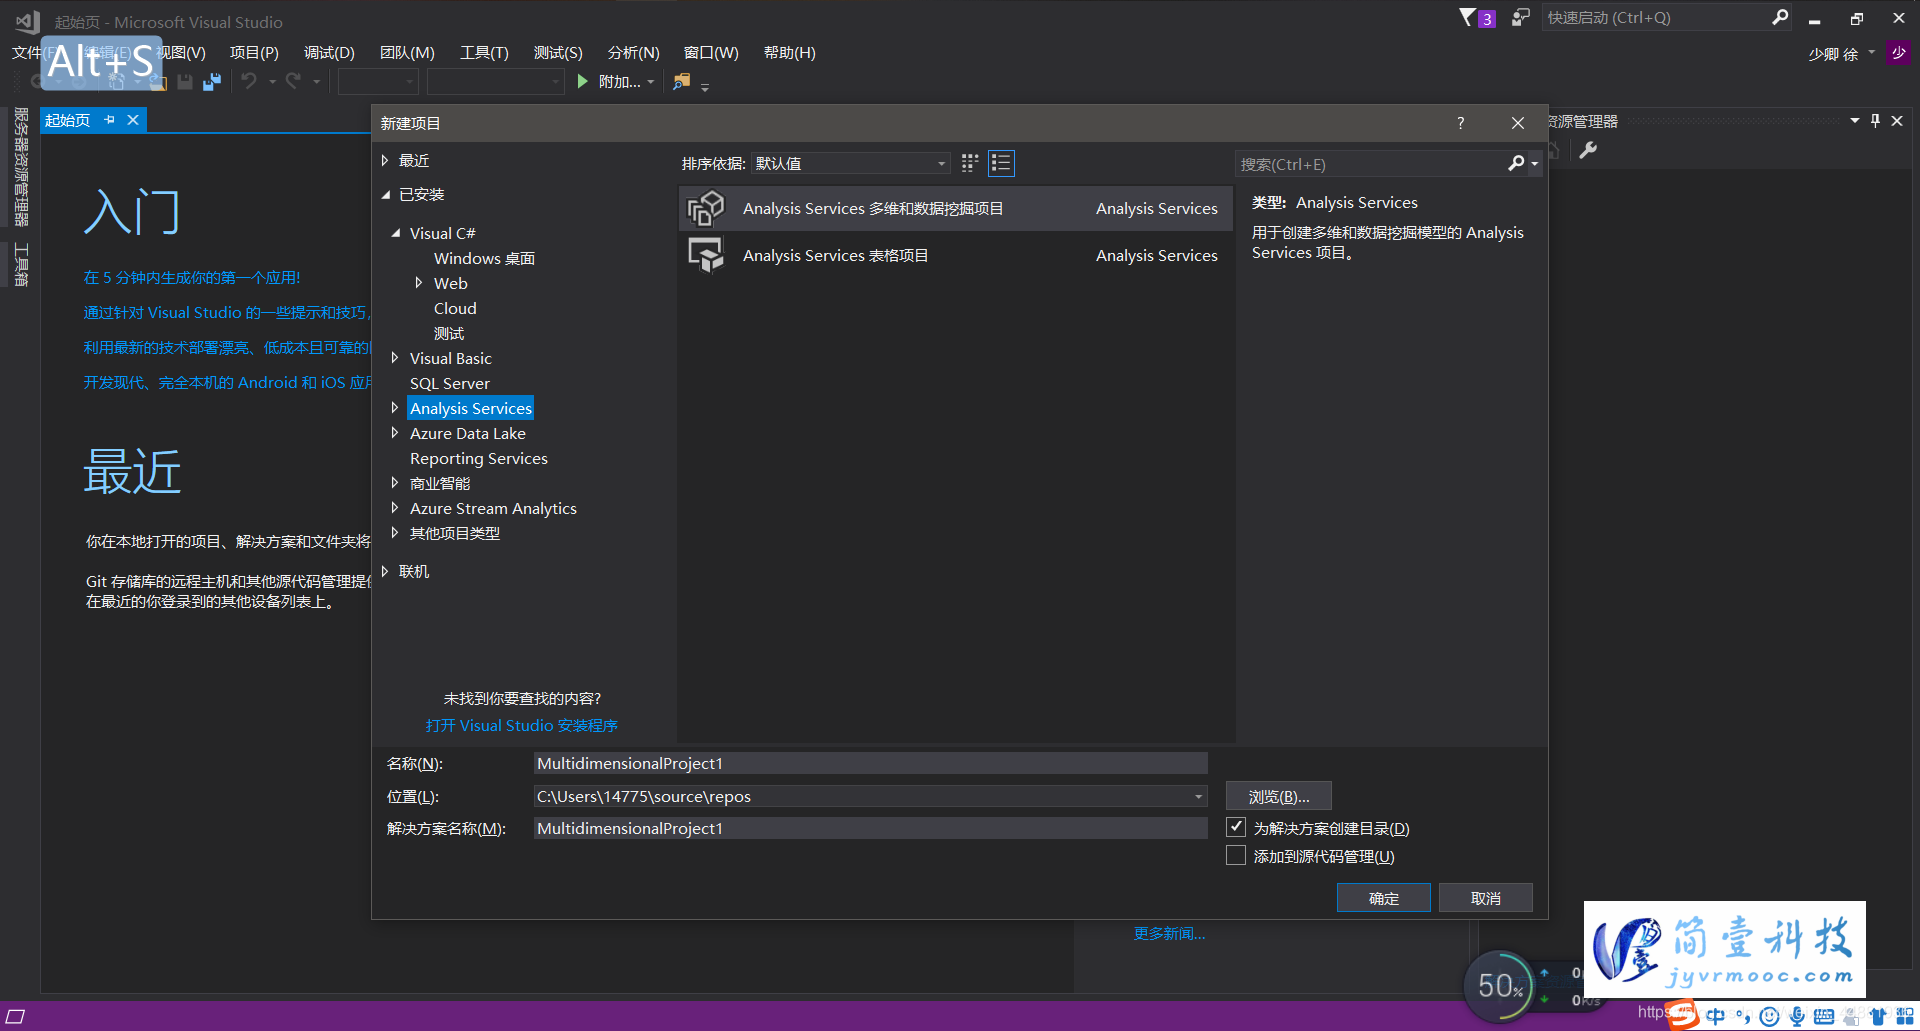Expand the Online tree node
The height and width of the screenshot is (1031, 1920).
pos(385,571)
